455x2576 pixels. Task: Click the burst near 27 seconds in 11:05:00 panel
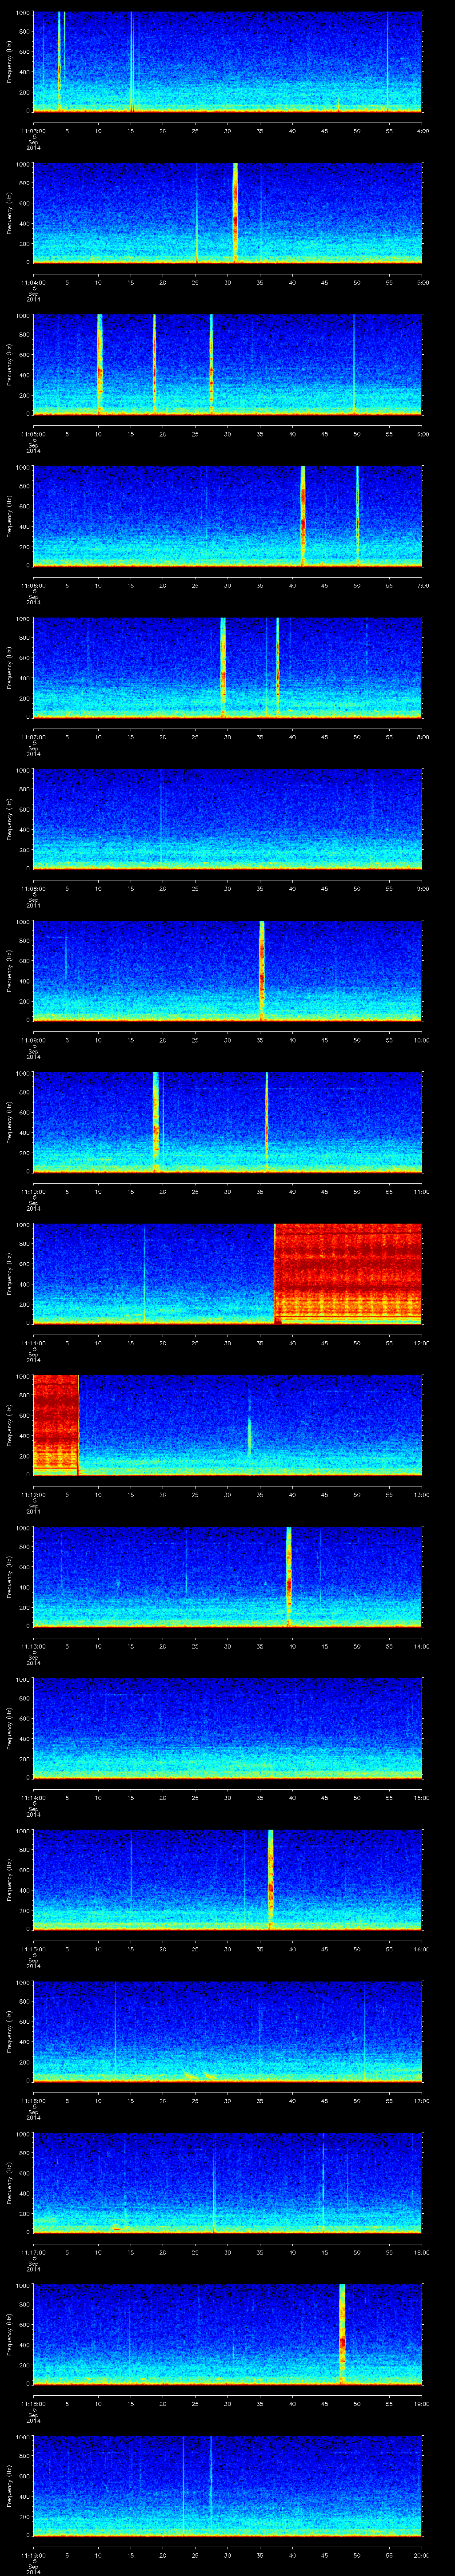[211, 363]
